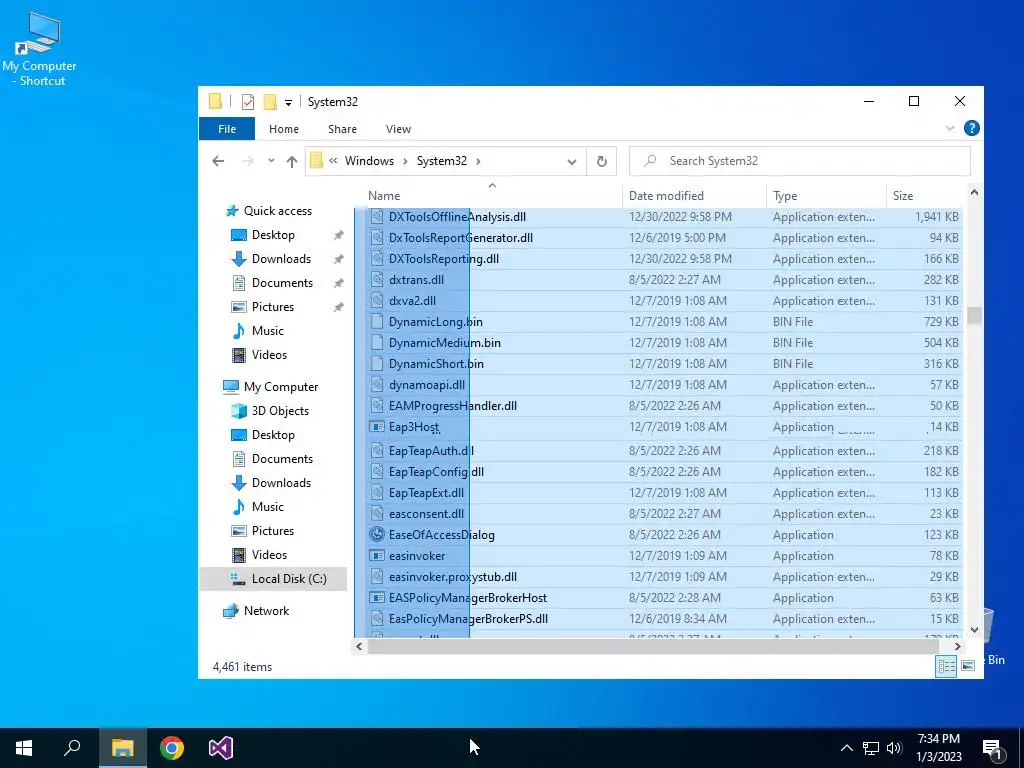Click the EaseOfAccessDialog application icon
The height and width of the screenshot is (768, 1024).
[377, 534]
